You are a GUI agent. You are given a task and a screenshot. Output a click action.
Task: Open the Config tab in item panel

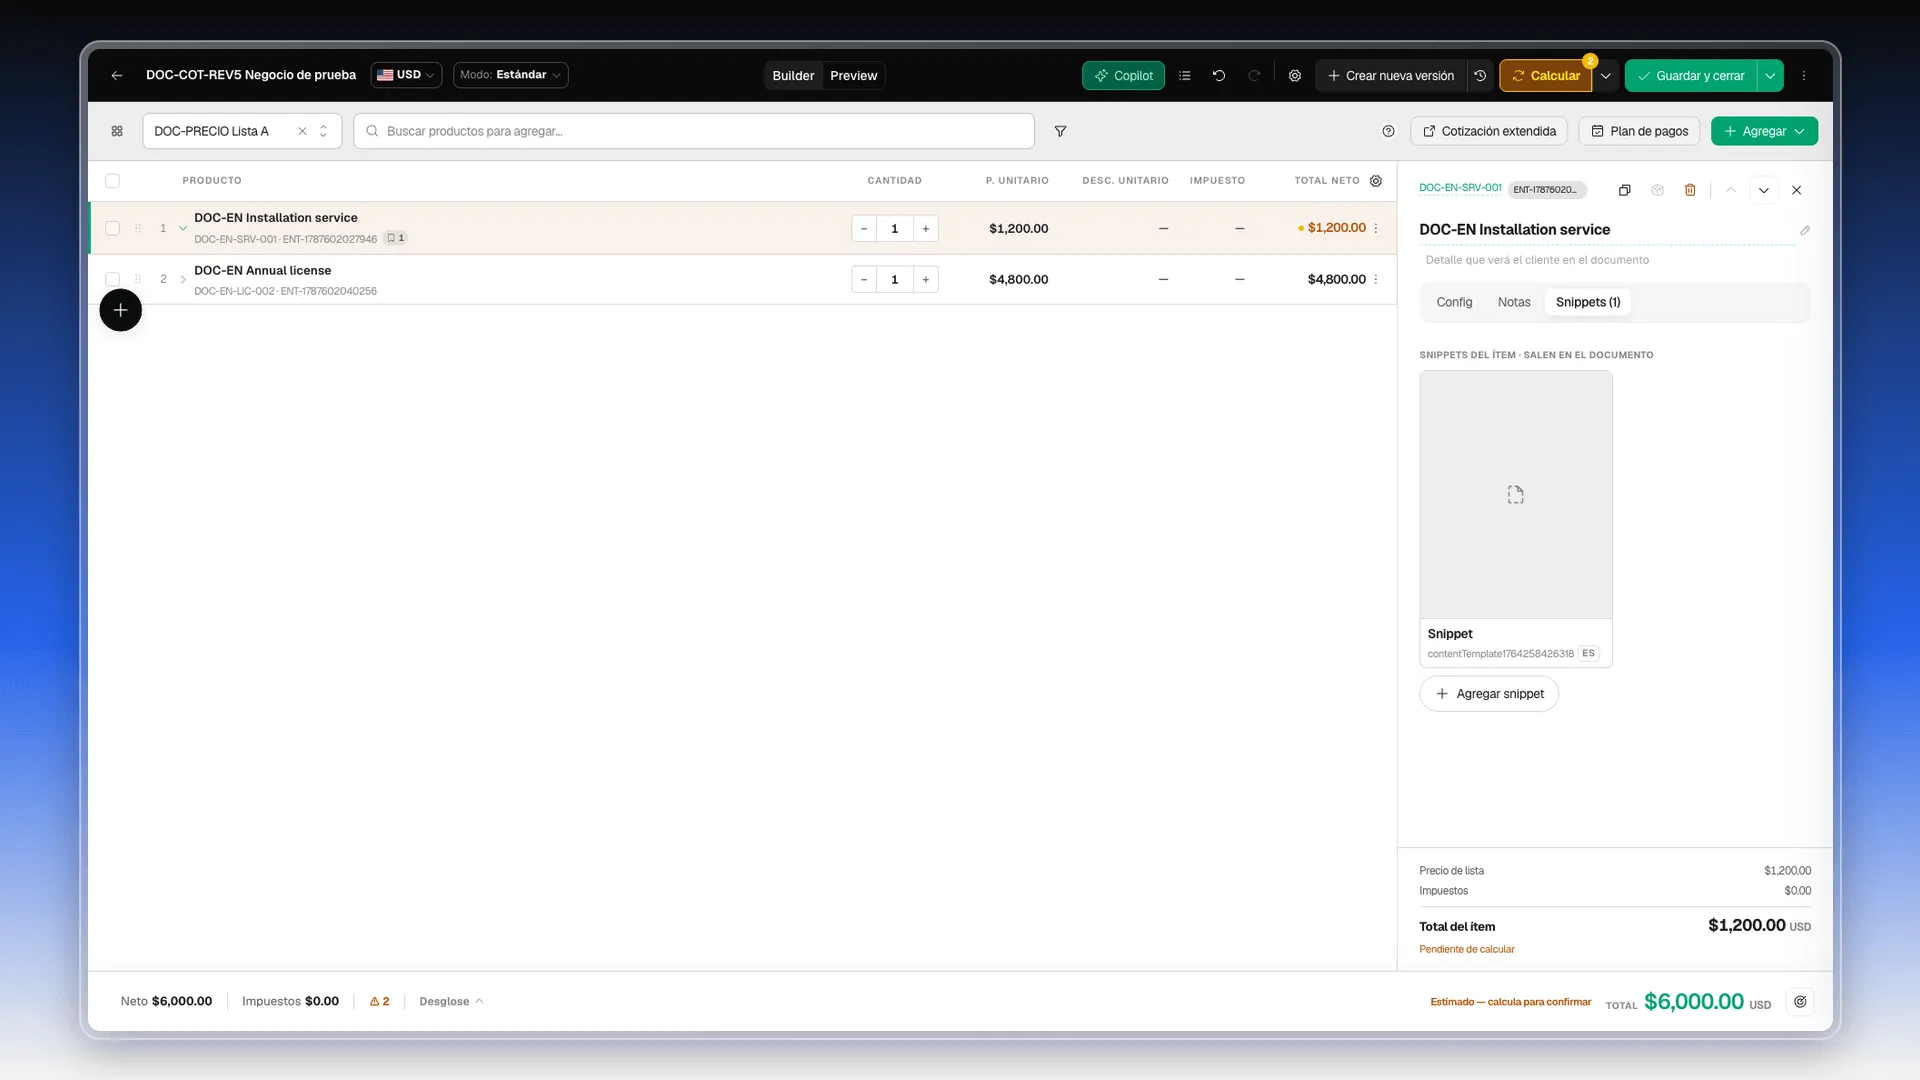point(1454,302)
